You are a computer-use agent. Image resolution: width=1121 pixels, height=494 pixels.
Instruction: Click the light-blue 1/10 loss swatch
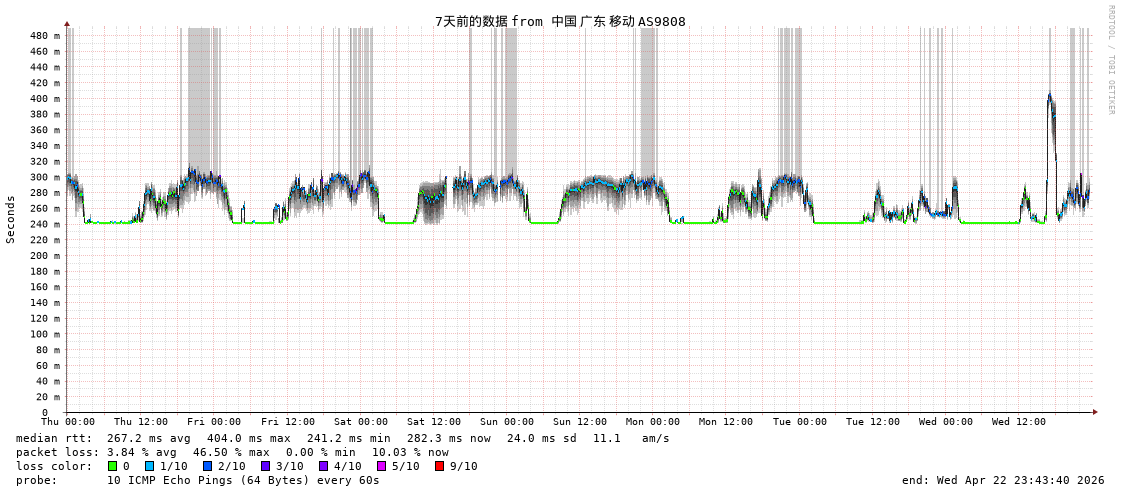coord(149,466)
